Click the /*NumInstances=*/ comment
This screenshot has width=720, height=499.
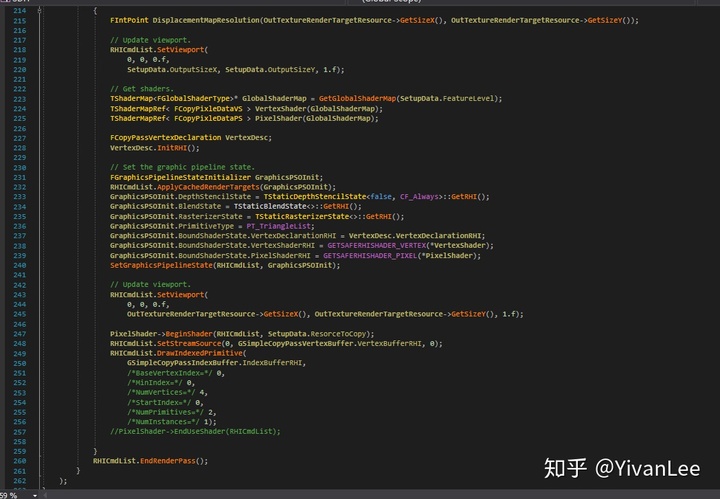[163, 421]
